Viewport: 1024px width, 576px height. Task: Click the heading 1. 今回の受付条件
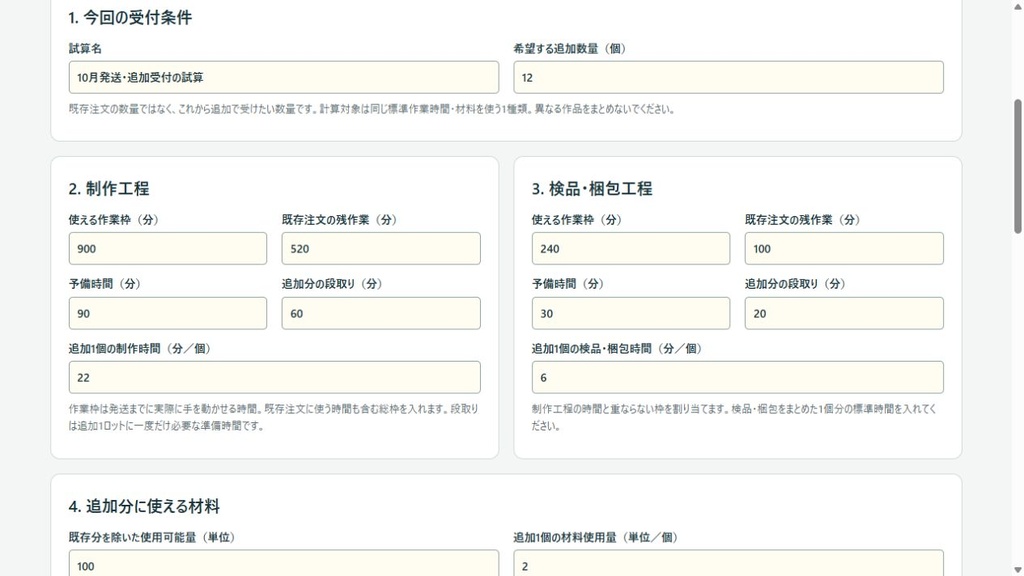click(130, 18)
